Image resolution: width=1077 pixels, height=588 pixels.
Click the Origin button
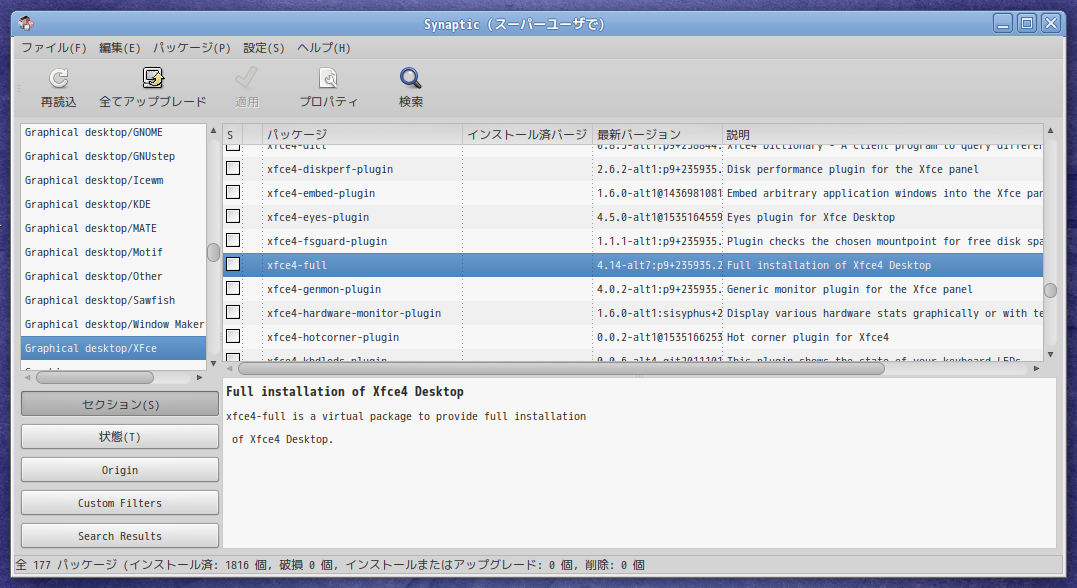point(120,470)
